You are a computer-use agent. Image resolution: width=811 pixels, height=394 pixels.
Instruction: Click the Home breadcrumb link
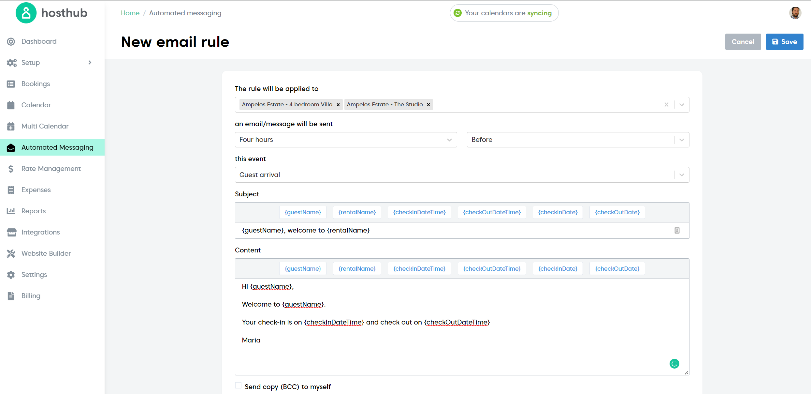(x=130, y=13)
